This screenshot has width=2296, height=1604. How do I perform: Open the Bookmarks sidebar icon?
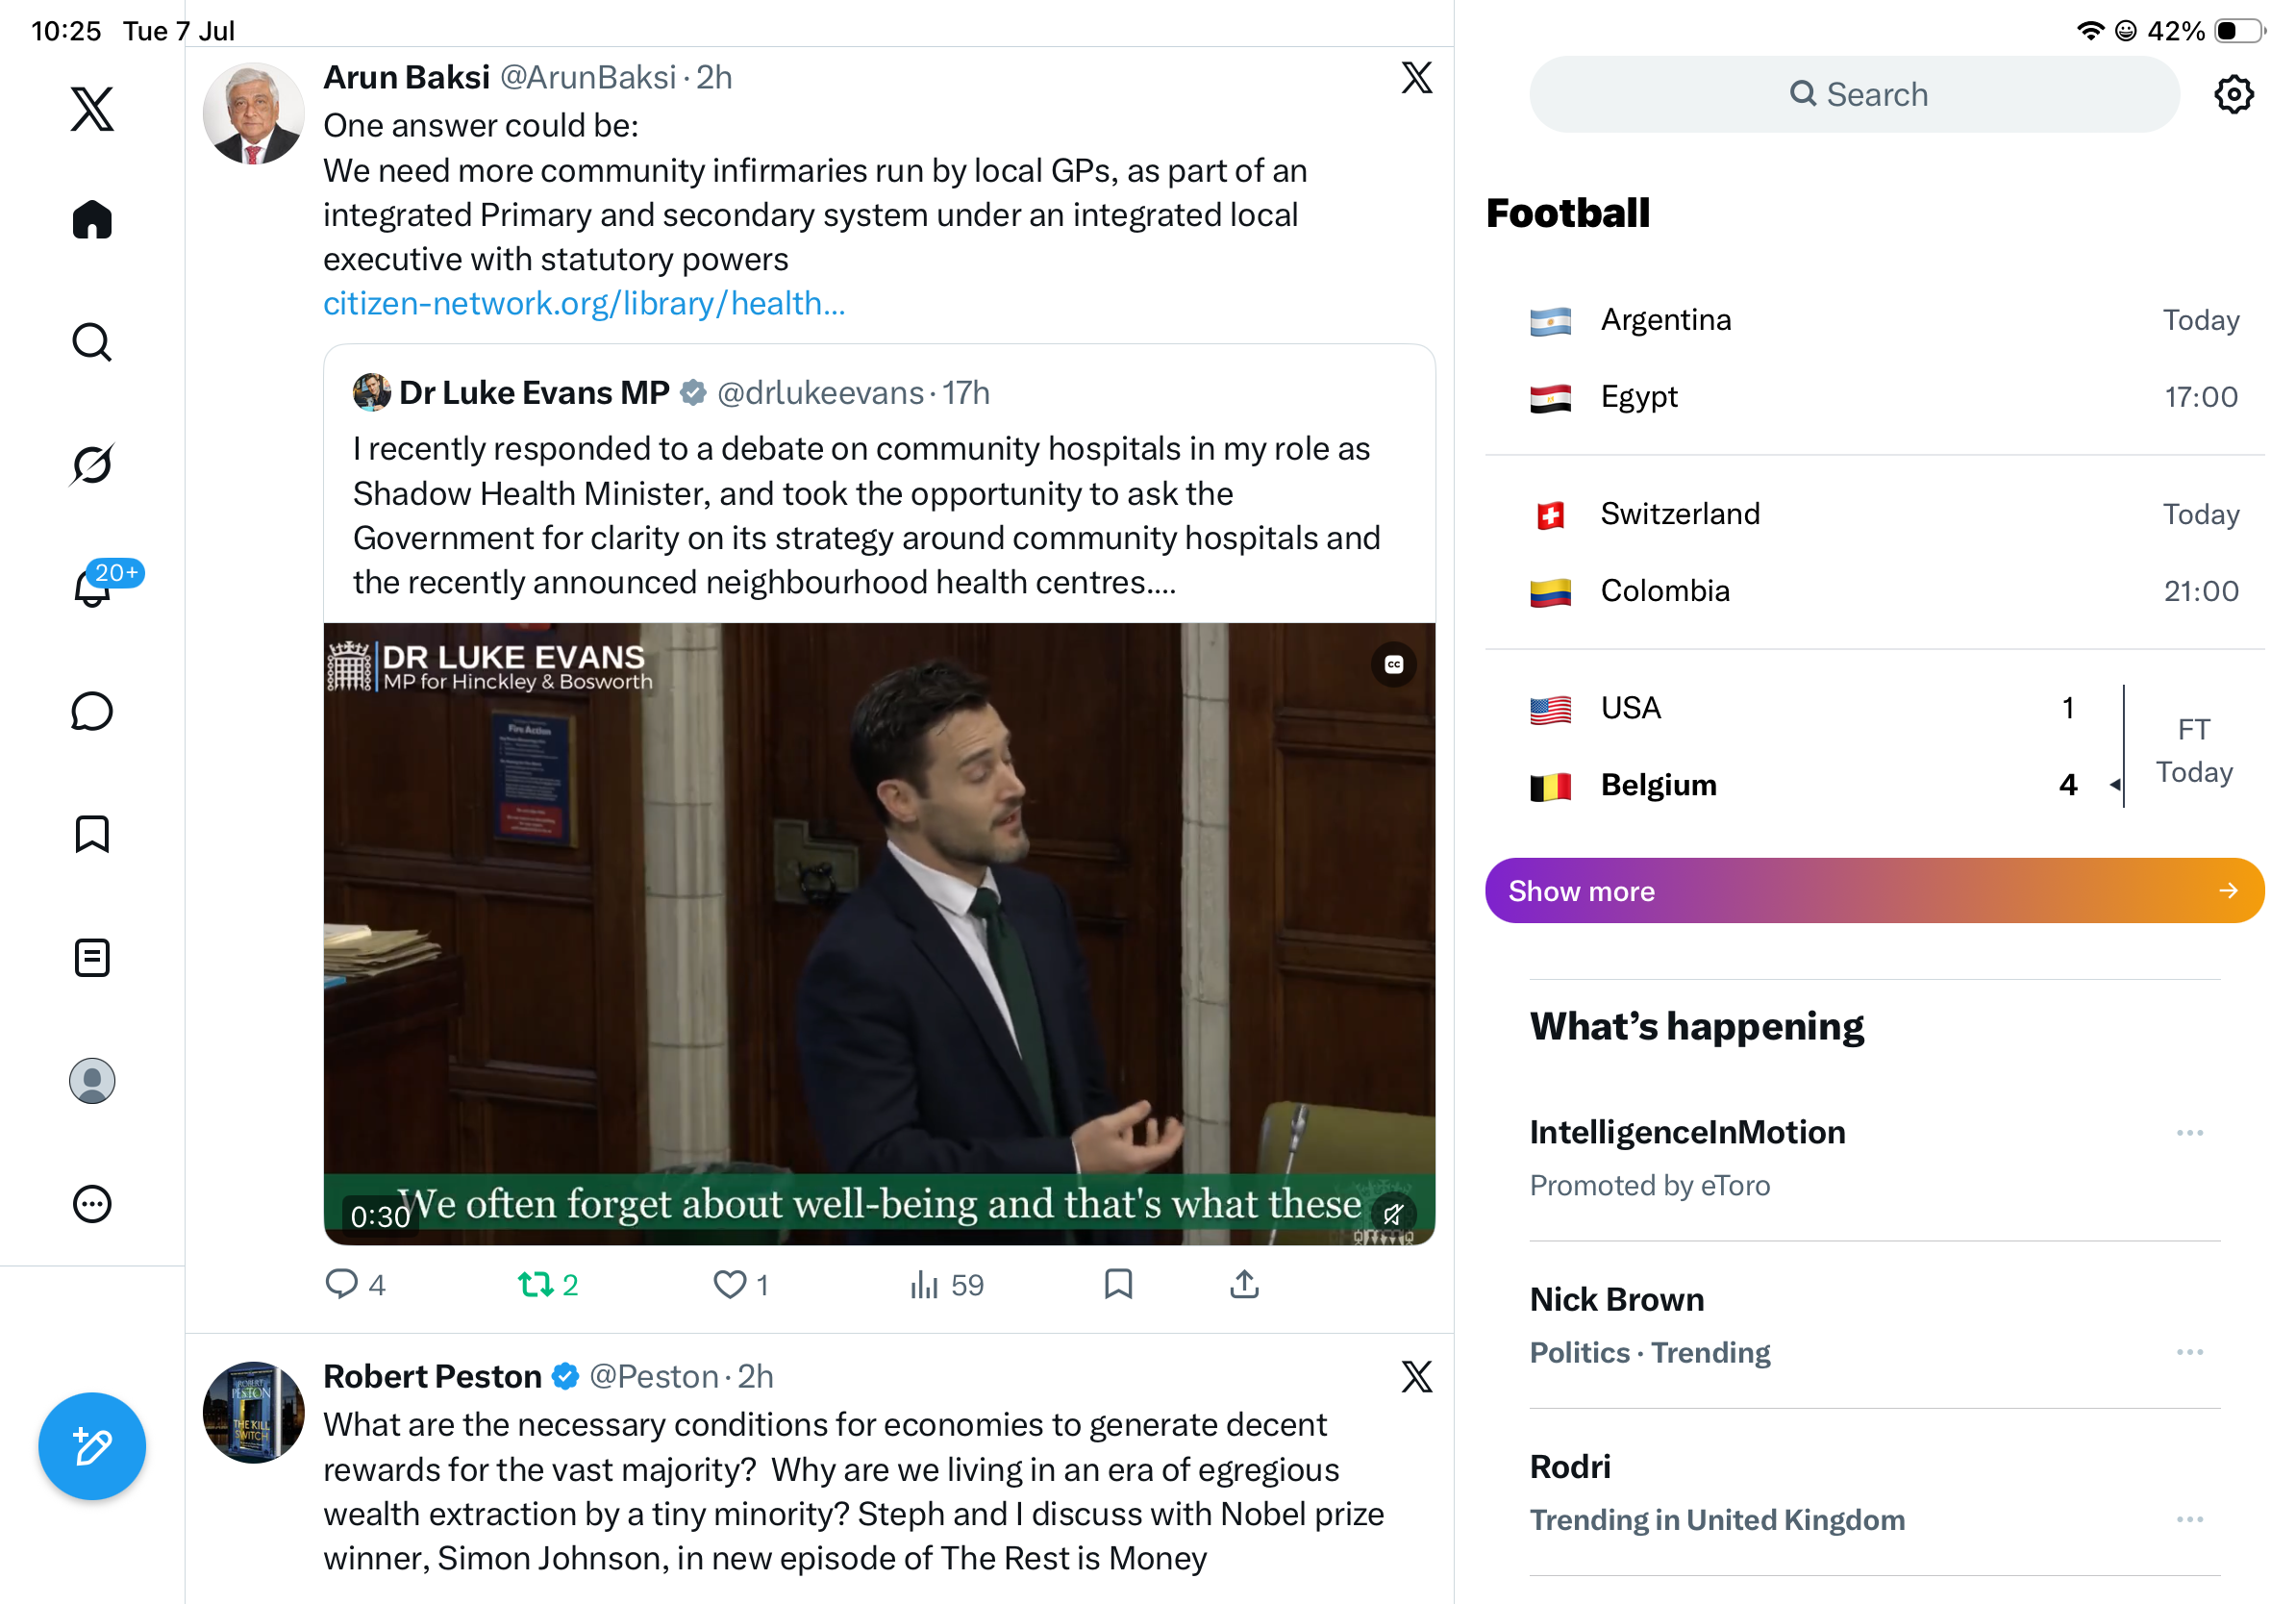click(92, 834)
